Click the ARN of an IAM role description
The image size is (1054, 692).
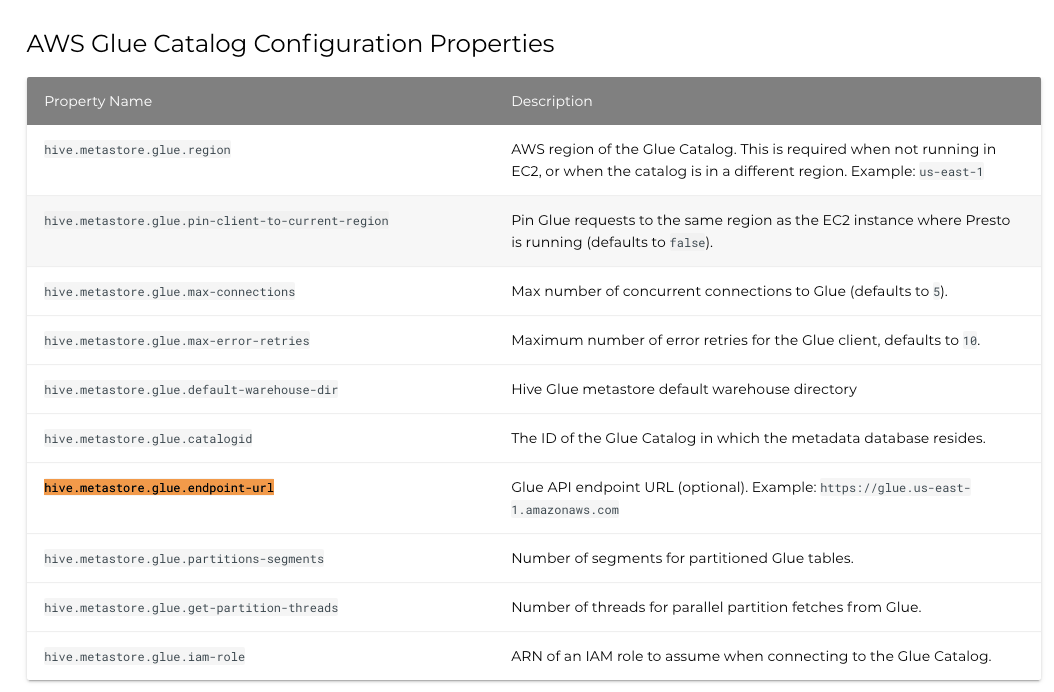[750, 656]
